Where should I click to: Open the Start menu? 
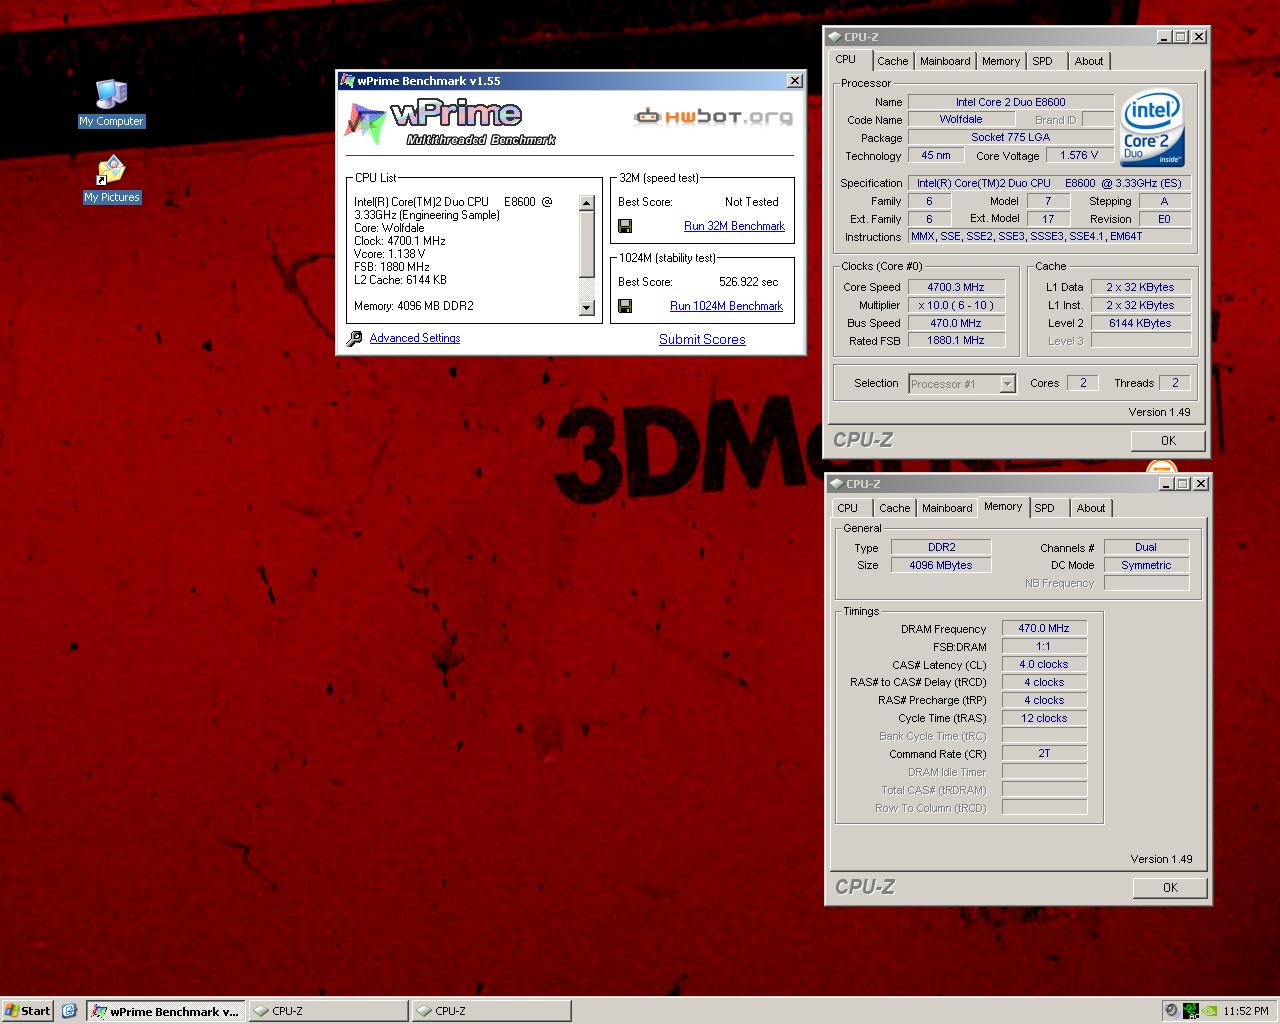coord(27,1011)
